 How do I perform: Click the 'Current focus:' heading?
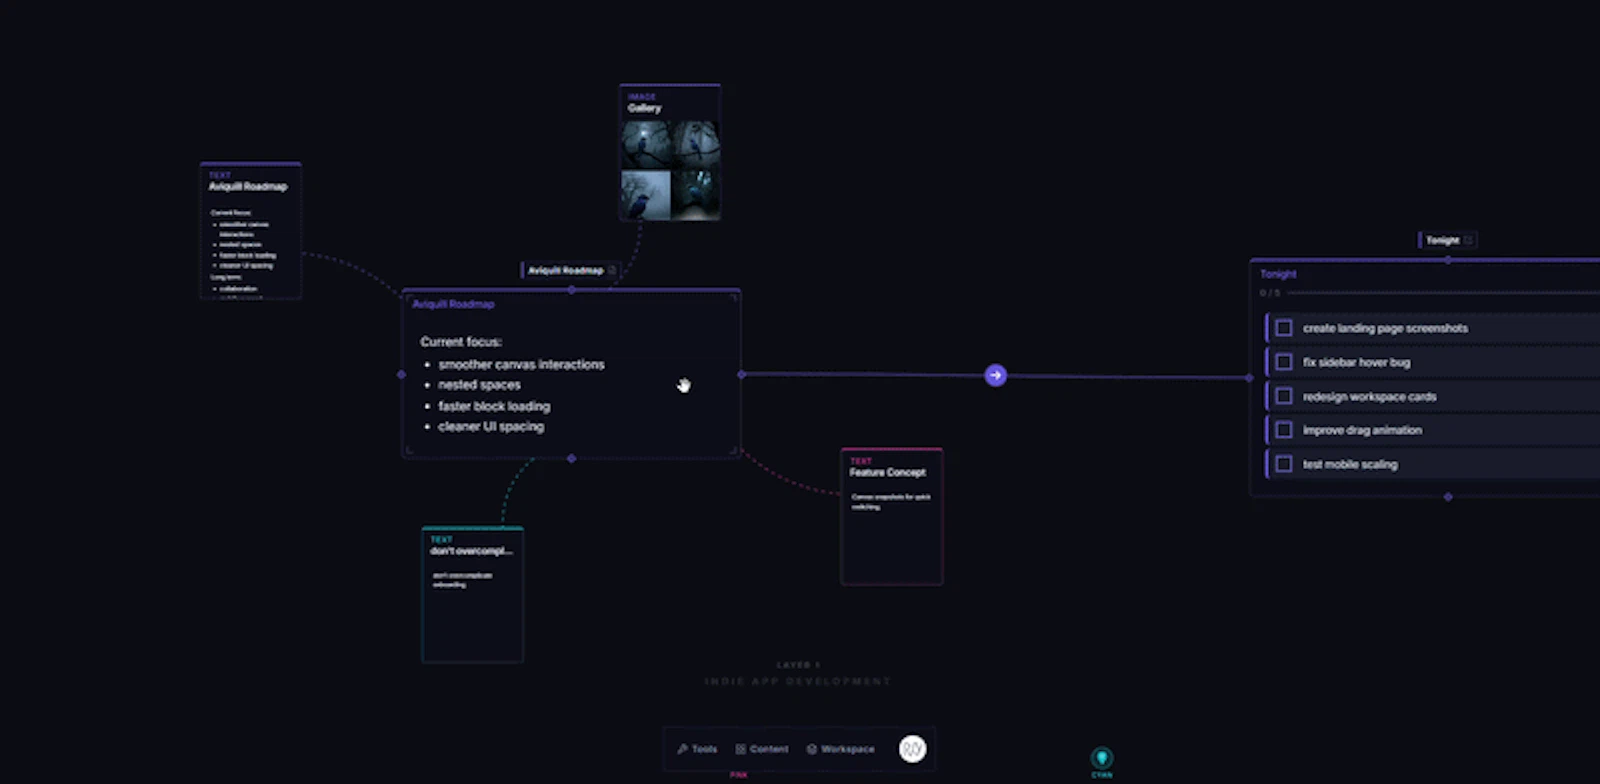pyautogui.click(x=461, y=342)
